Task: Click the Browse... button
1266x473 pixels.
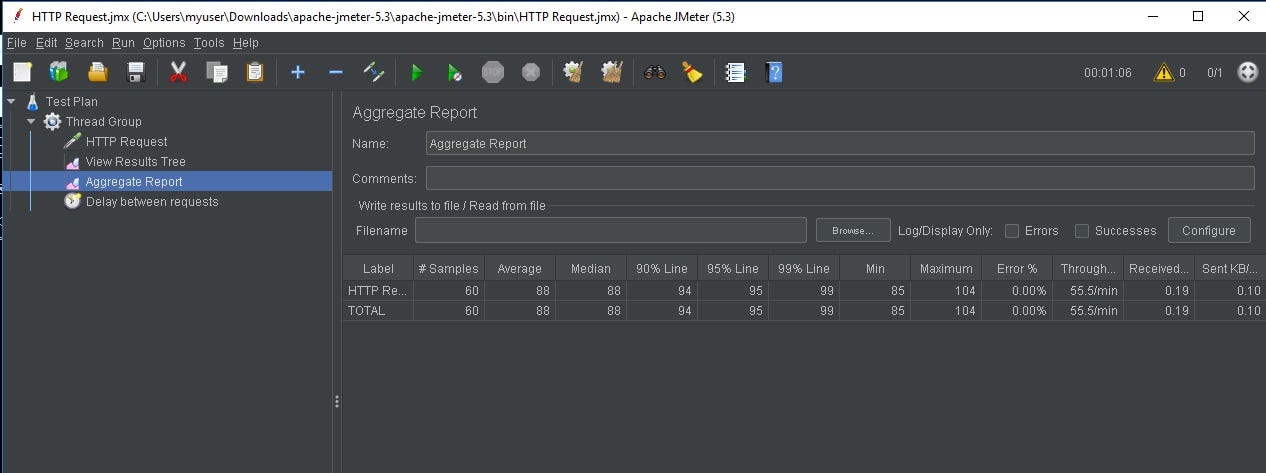Action: click(x=853, y=230)
